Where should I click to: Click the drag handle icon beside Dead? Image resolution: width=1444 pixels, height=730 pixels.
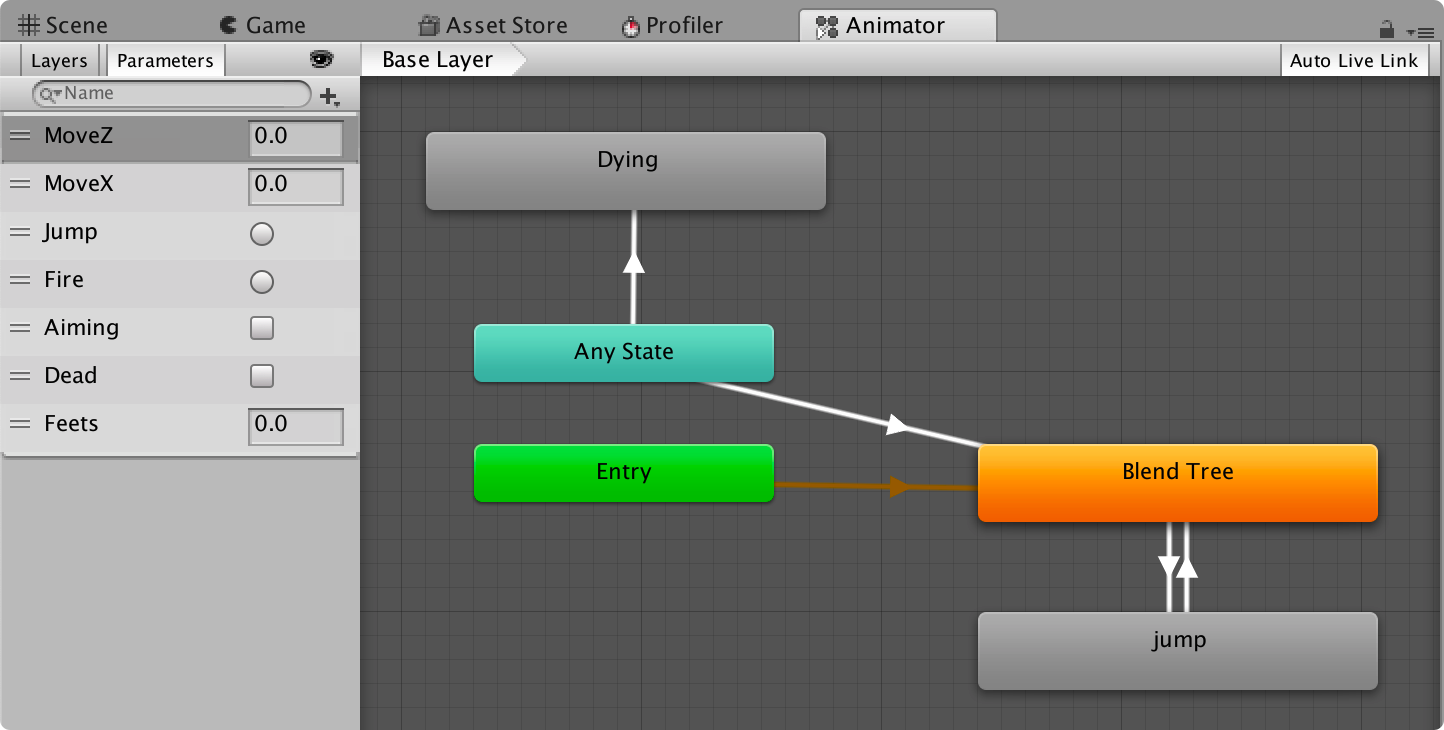point(20,376)
